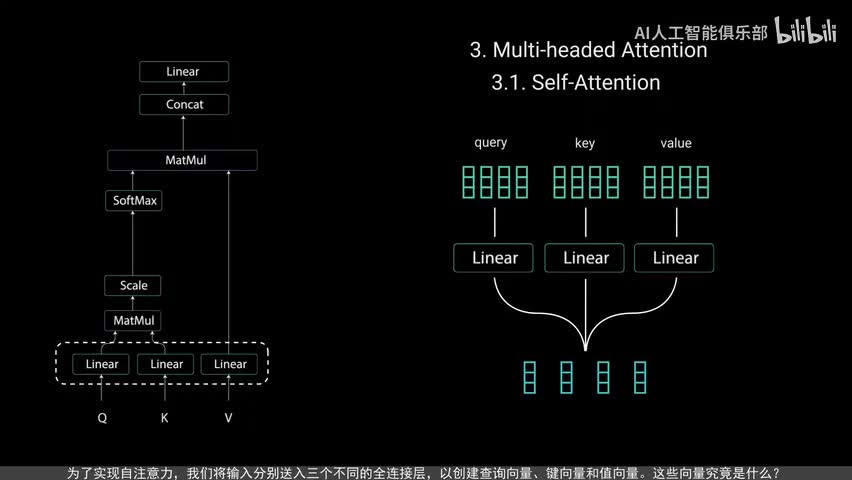Click the Q input label
This screenshot has width=852, height=480.
click(x=102, y=418)
